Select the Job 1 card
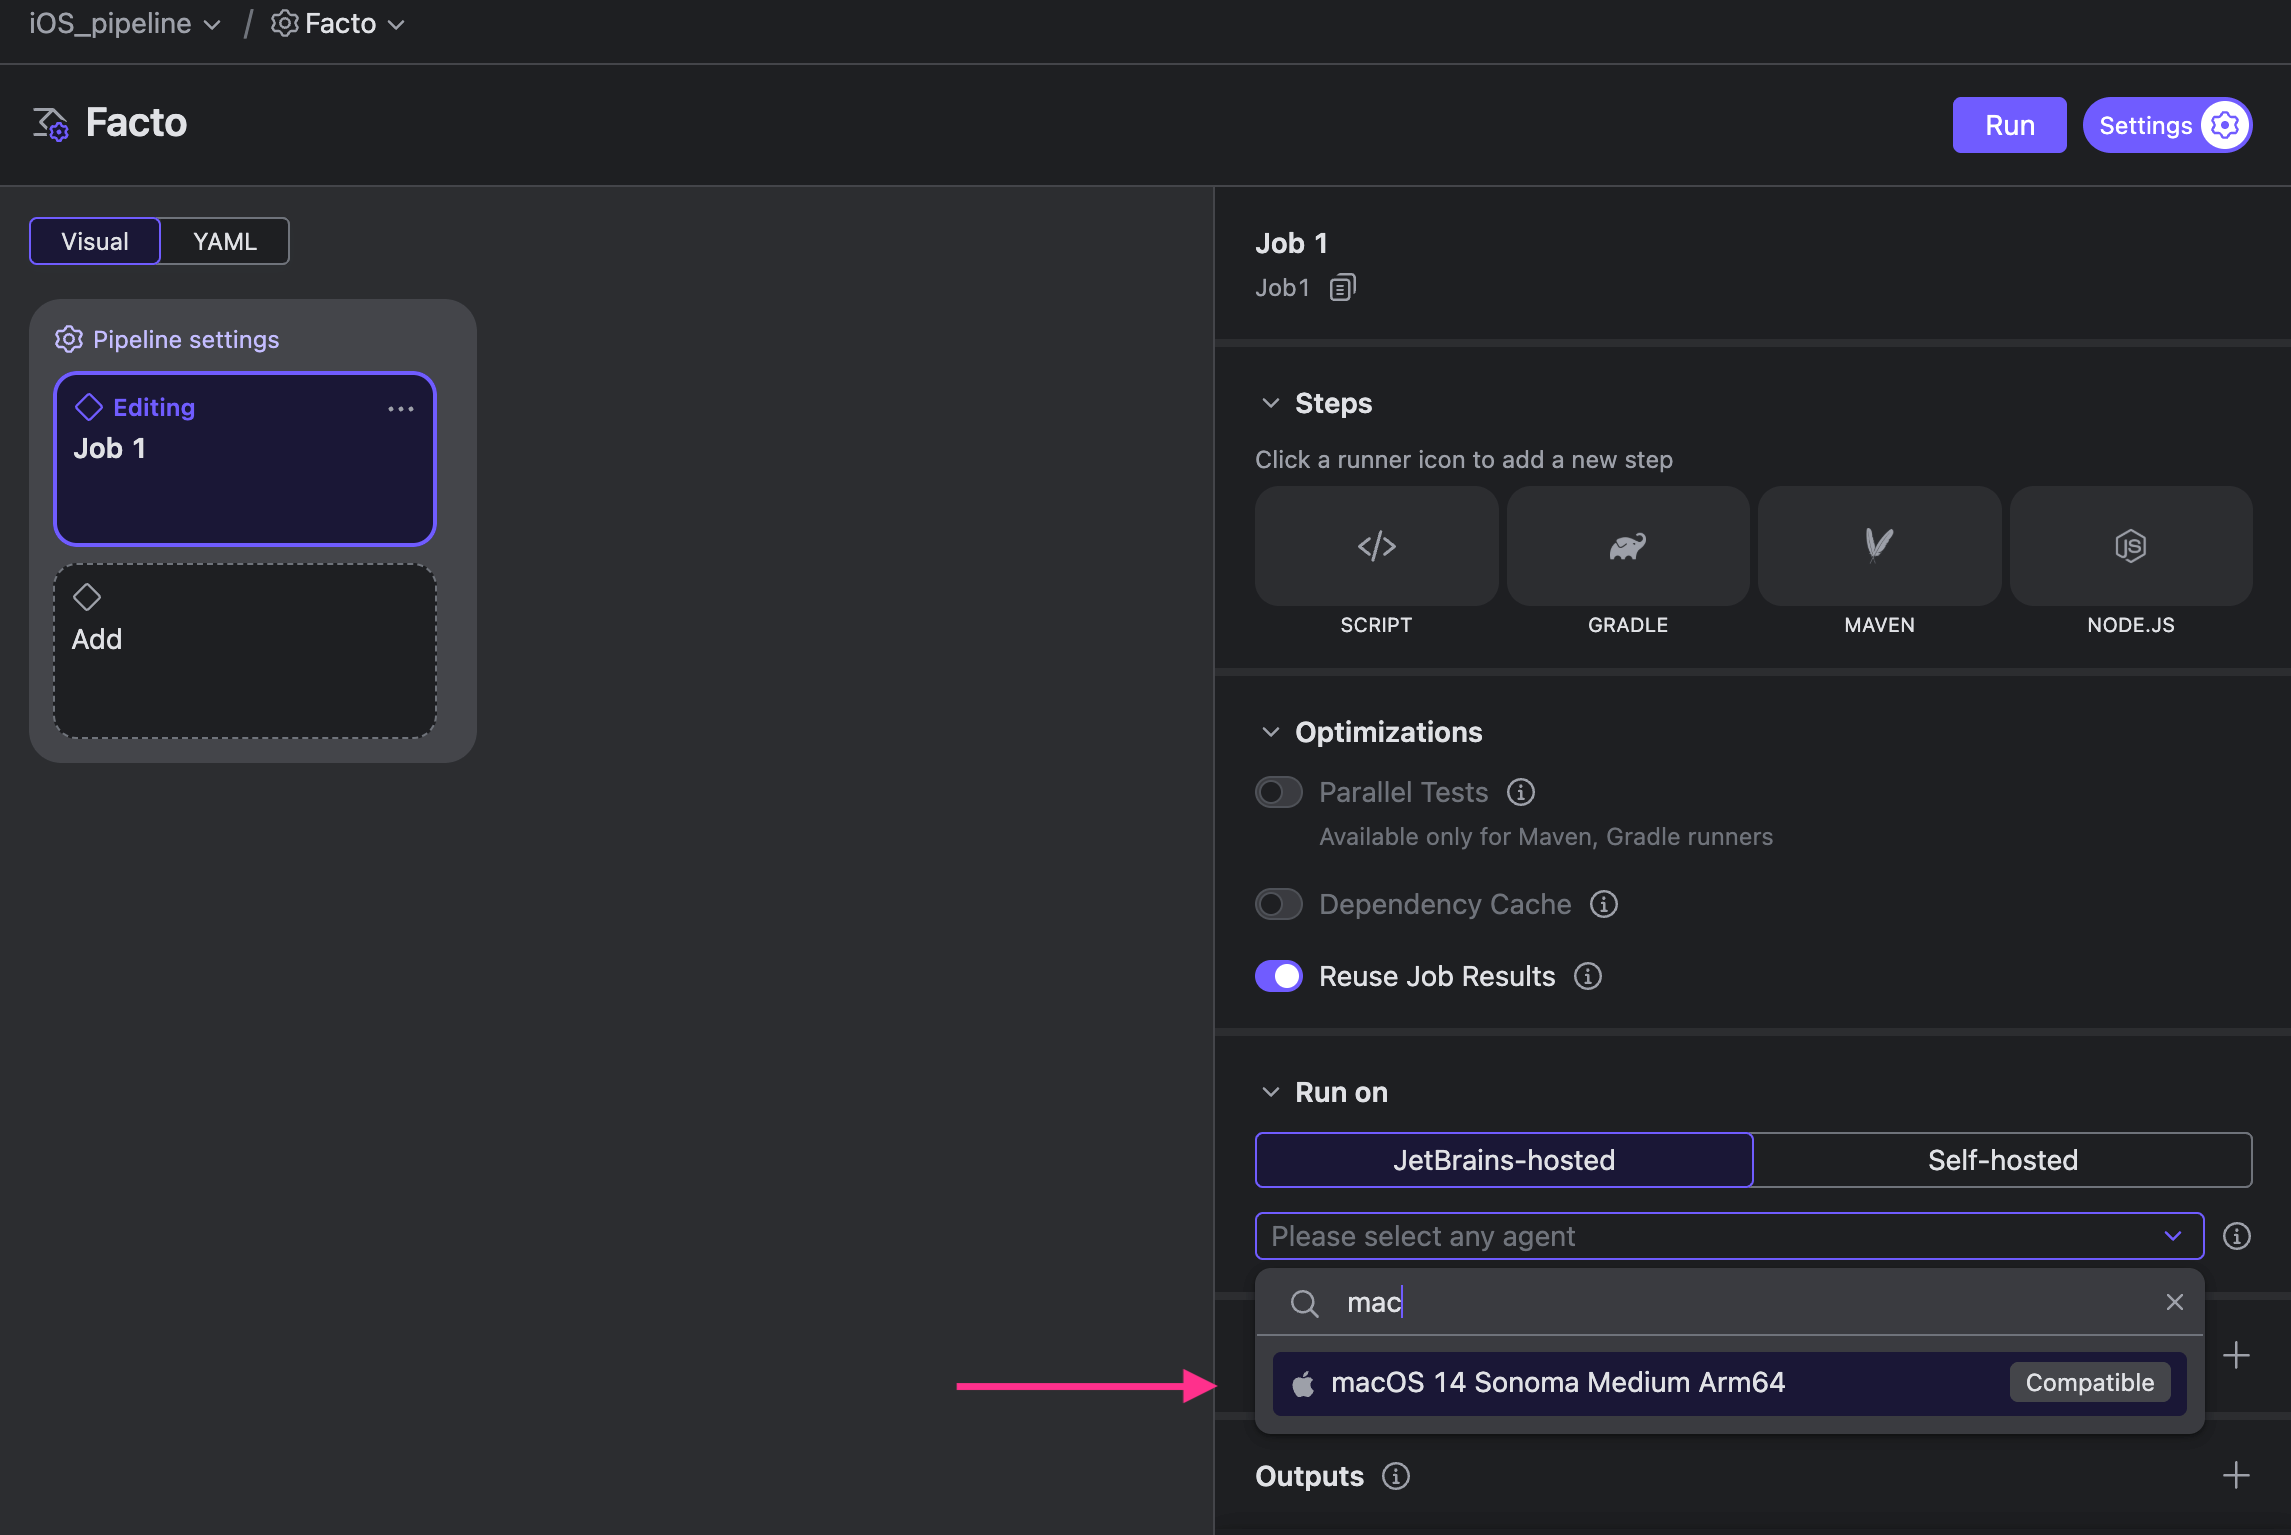This screenshot has width=2291, height=1535. click(x=245, y=459)
